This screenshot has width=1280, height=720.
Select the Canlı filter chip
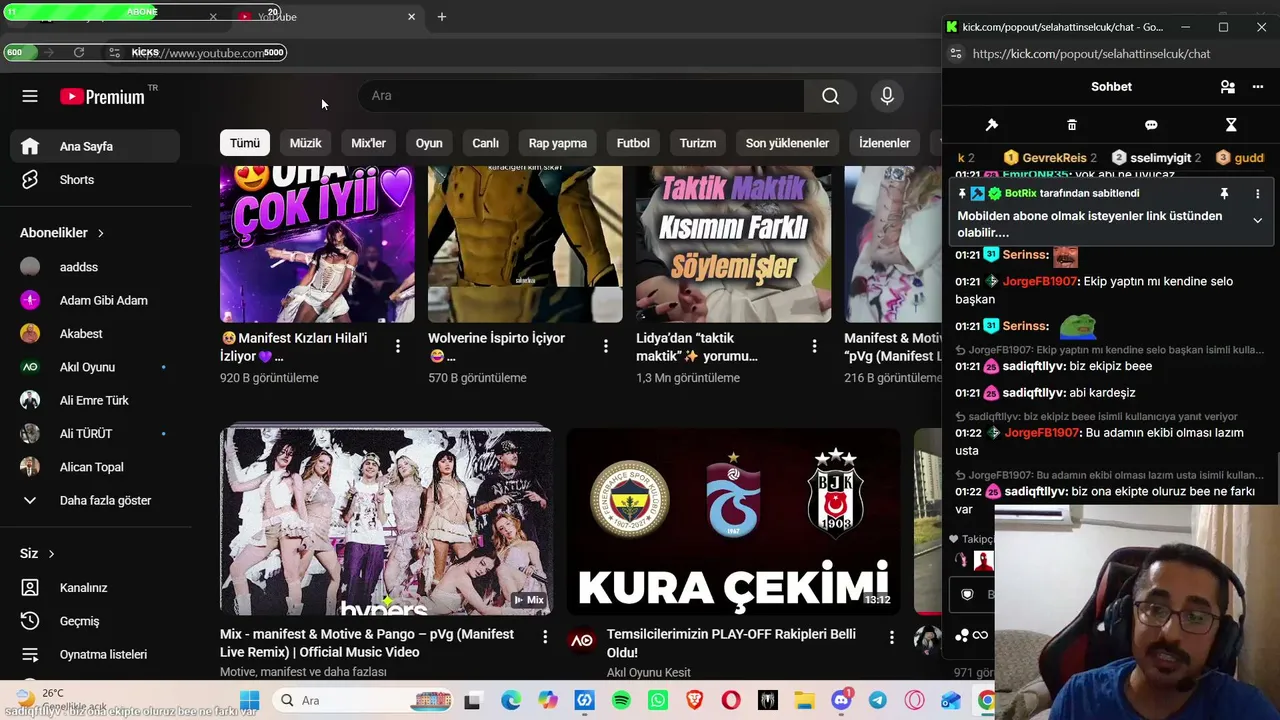coord(485,143)
